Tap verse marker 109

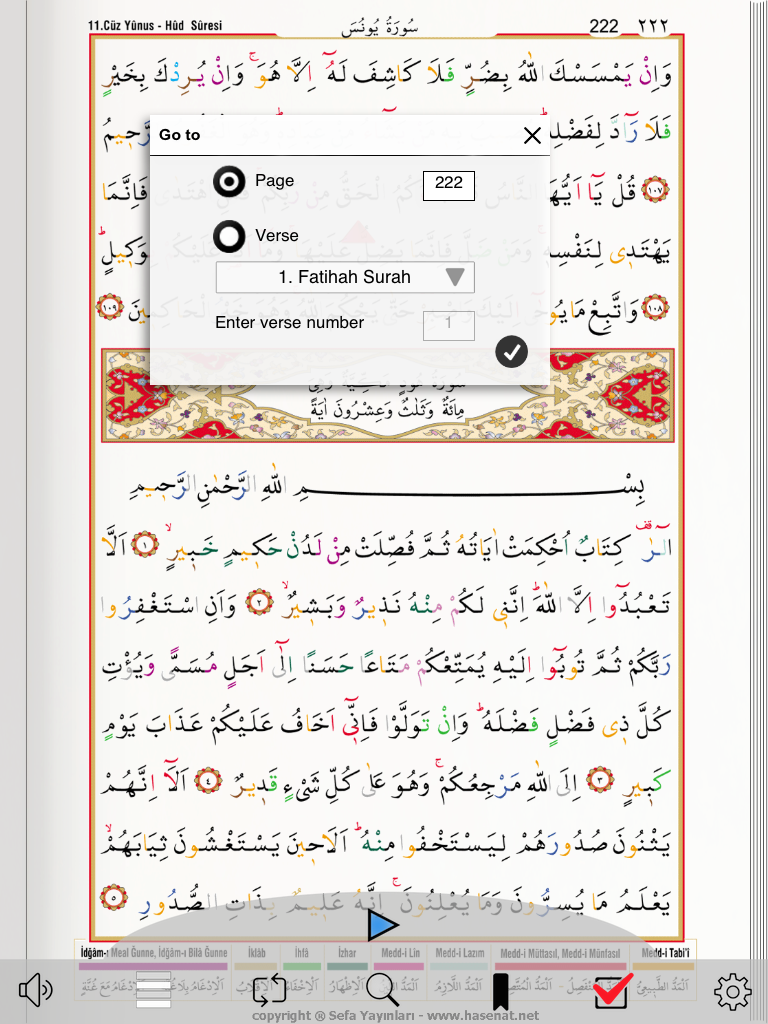(110, 307)
